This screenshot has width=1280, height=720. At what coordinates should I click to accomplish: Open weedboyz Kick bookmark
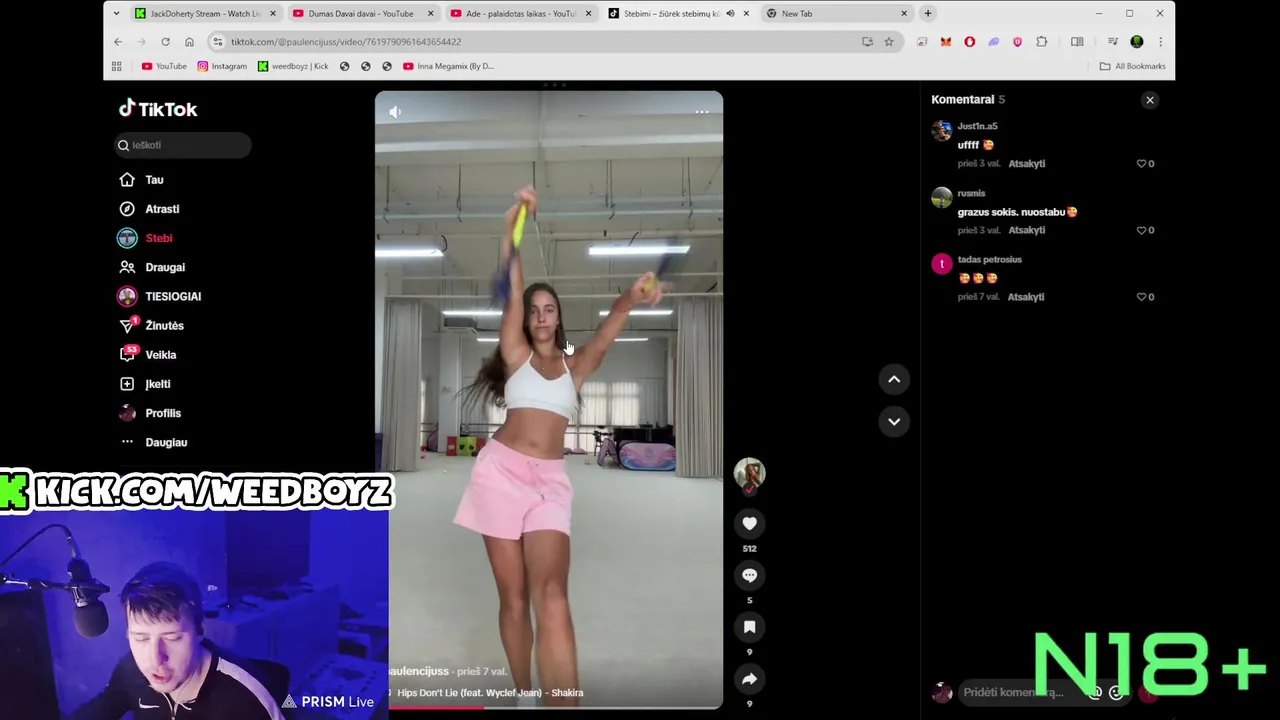tap(293, 66)
